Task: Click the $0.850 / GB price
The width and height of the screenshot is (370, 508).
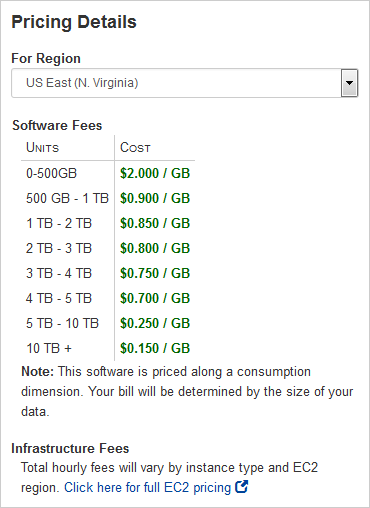Action: click(x=155, y=223)
